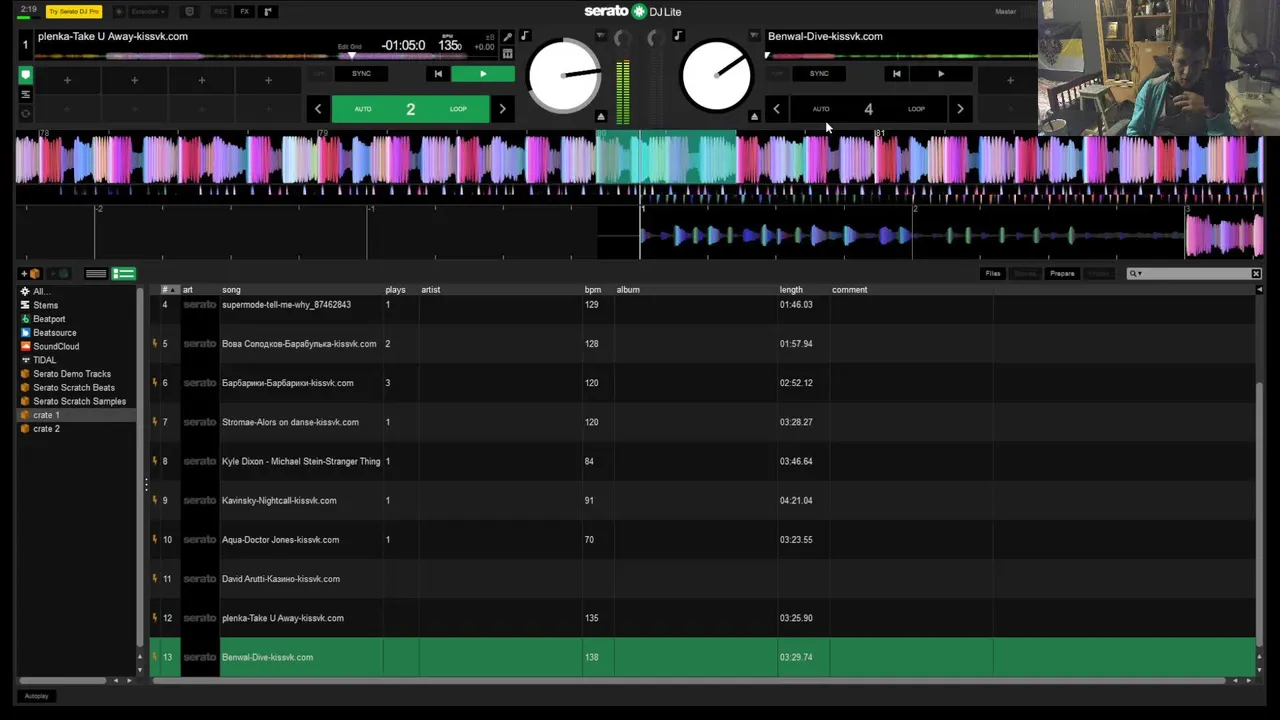Screen dimensions: 1280x720
Task: Click the library search field
Action: pos(1194,273)
